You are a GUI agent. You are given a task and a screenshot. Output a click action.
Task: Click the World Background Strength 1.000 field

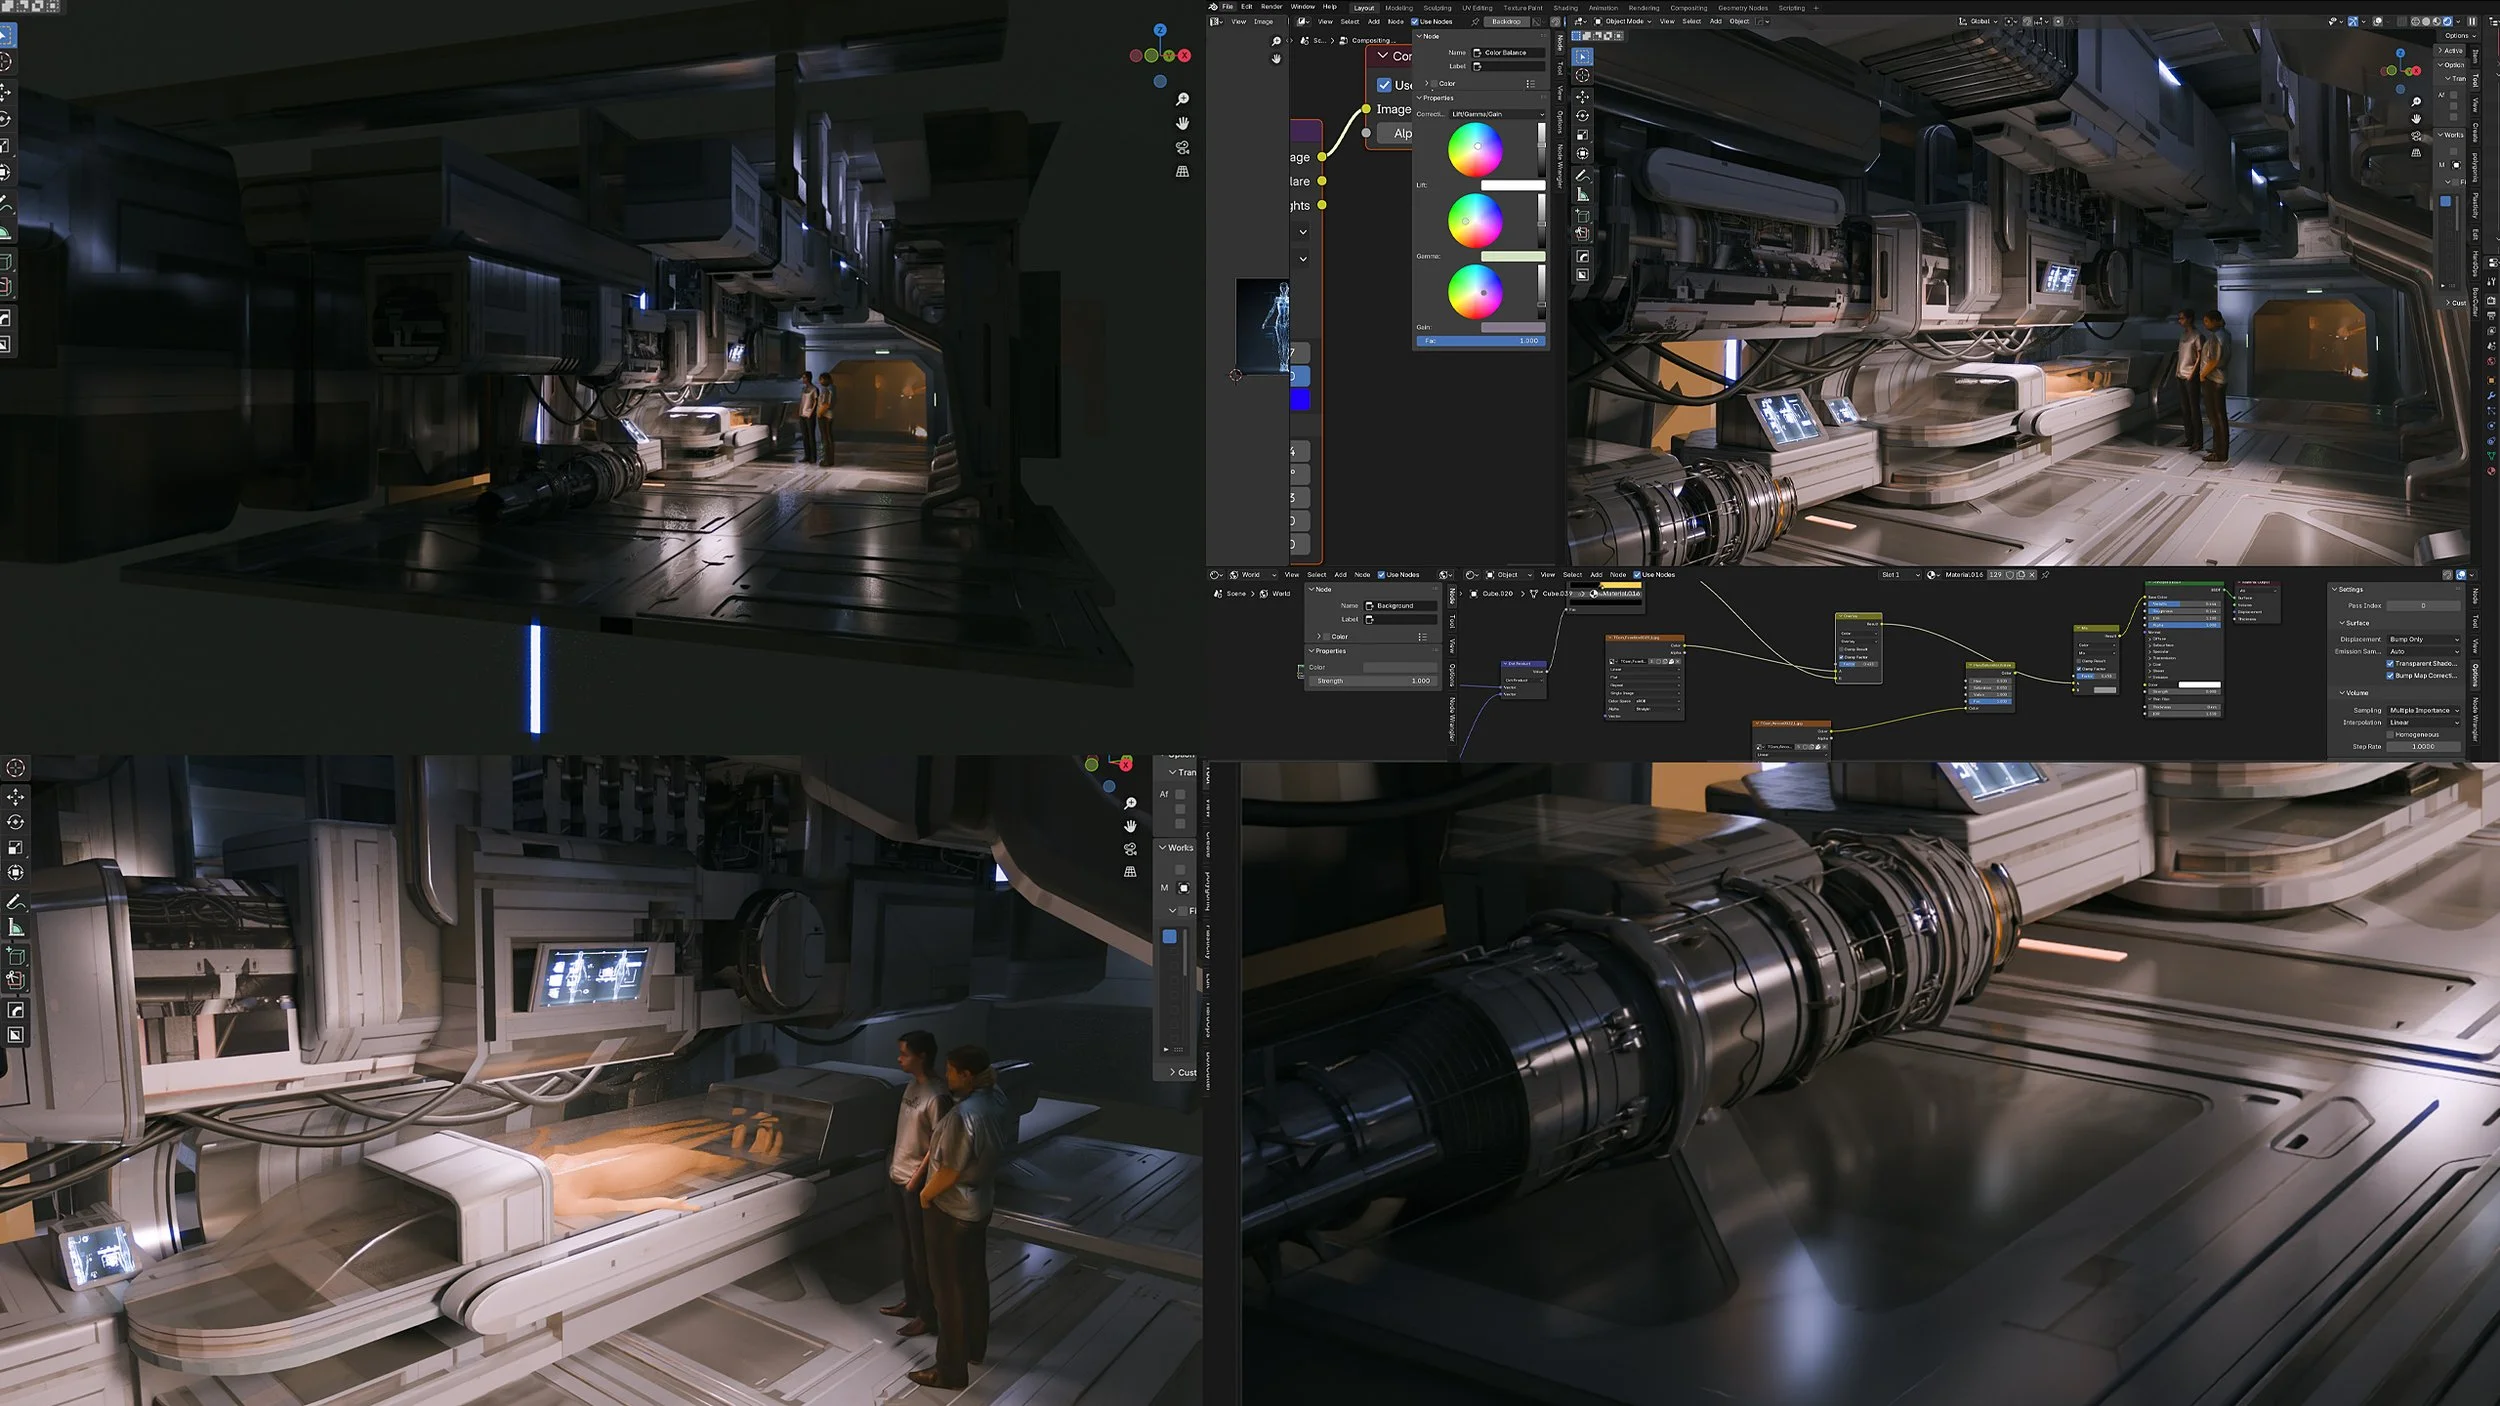(1373, 681)
